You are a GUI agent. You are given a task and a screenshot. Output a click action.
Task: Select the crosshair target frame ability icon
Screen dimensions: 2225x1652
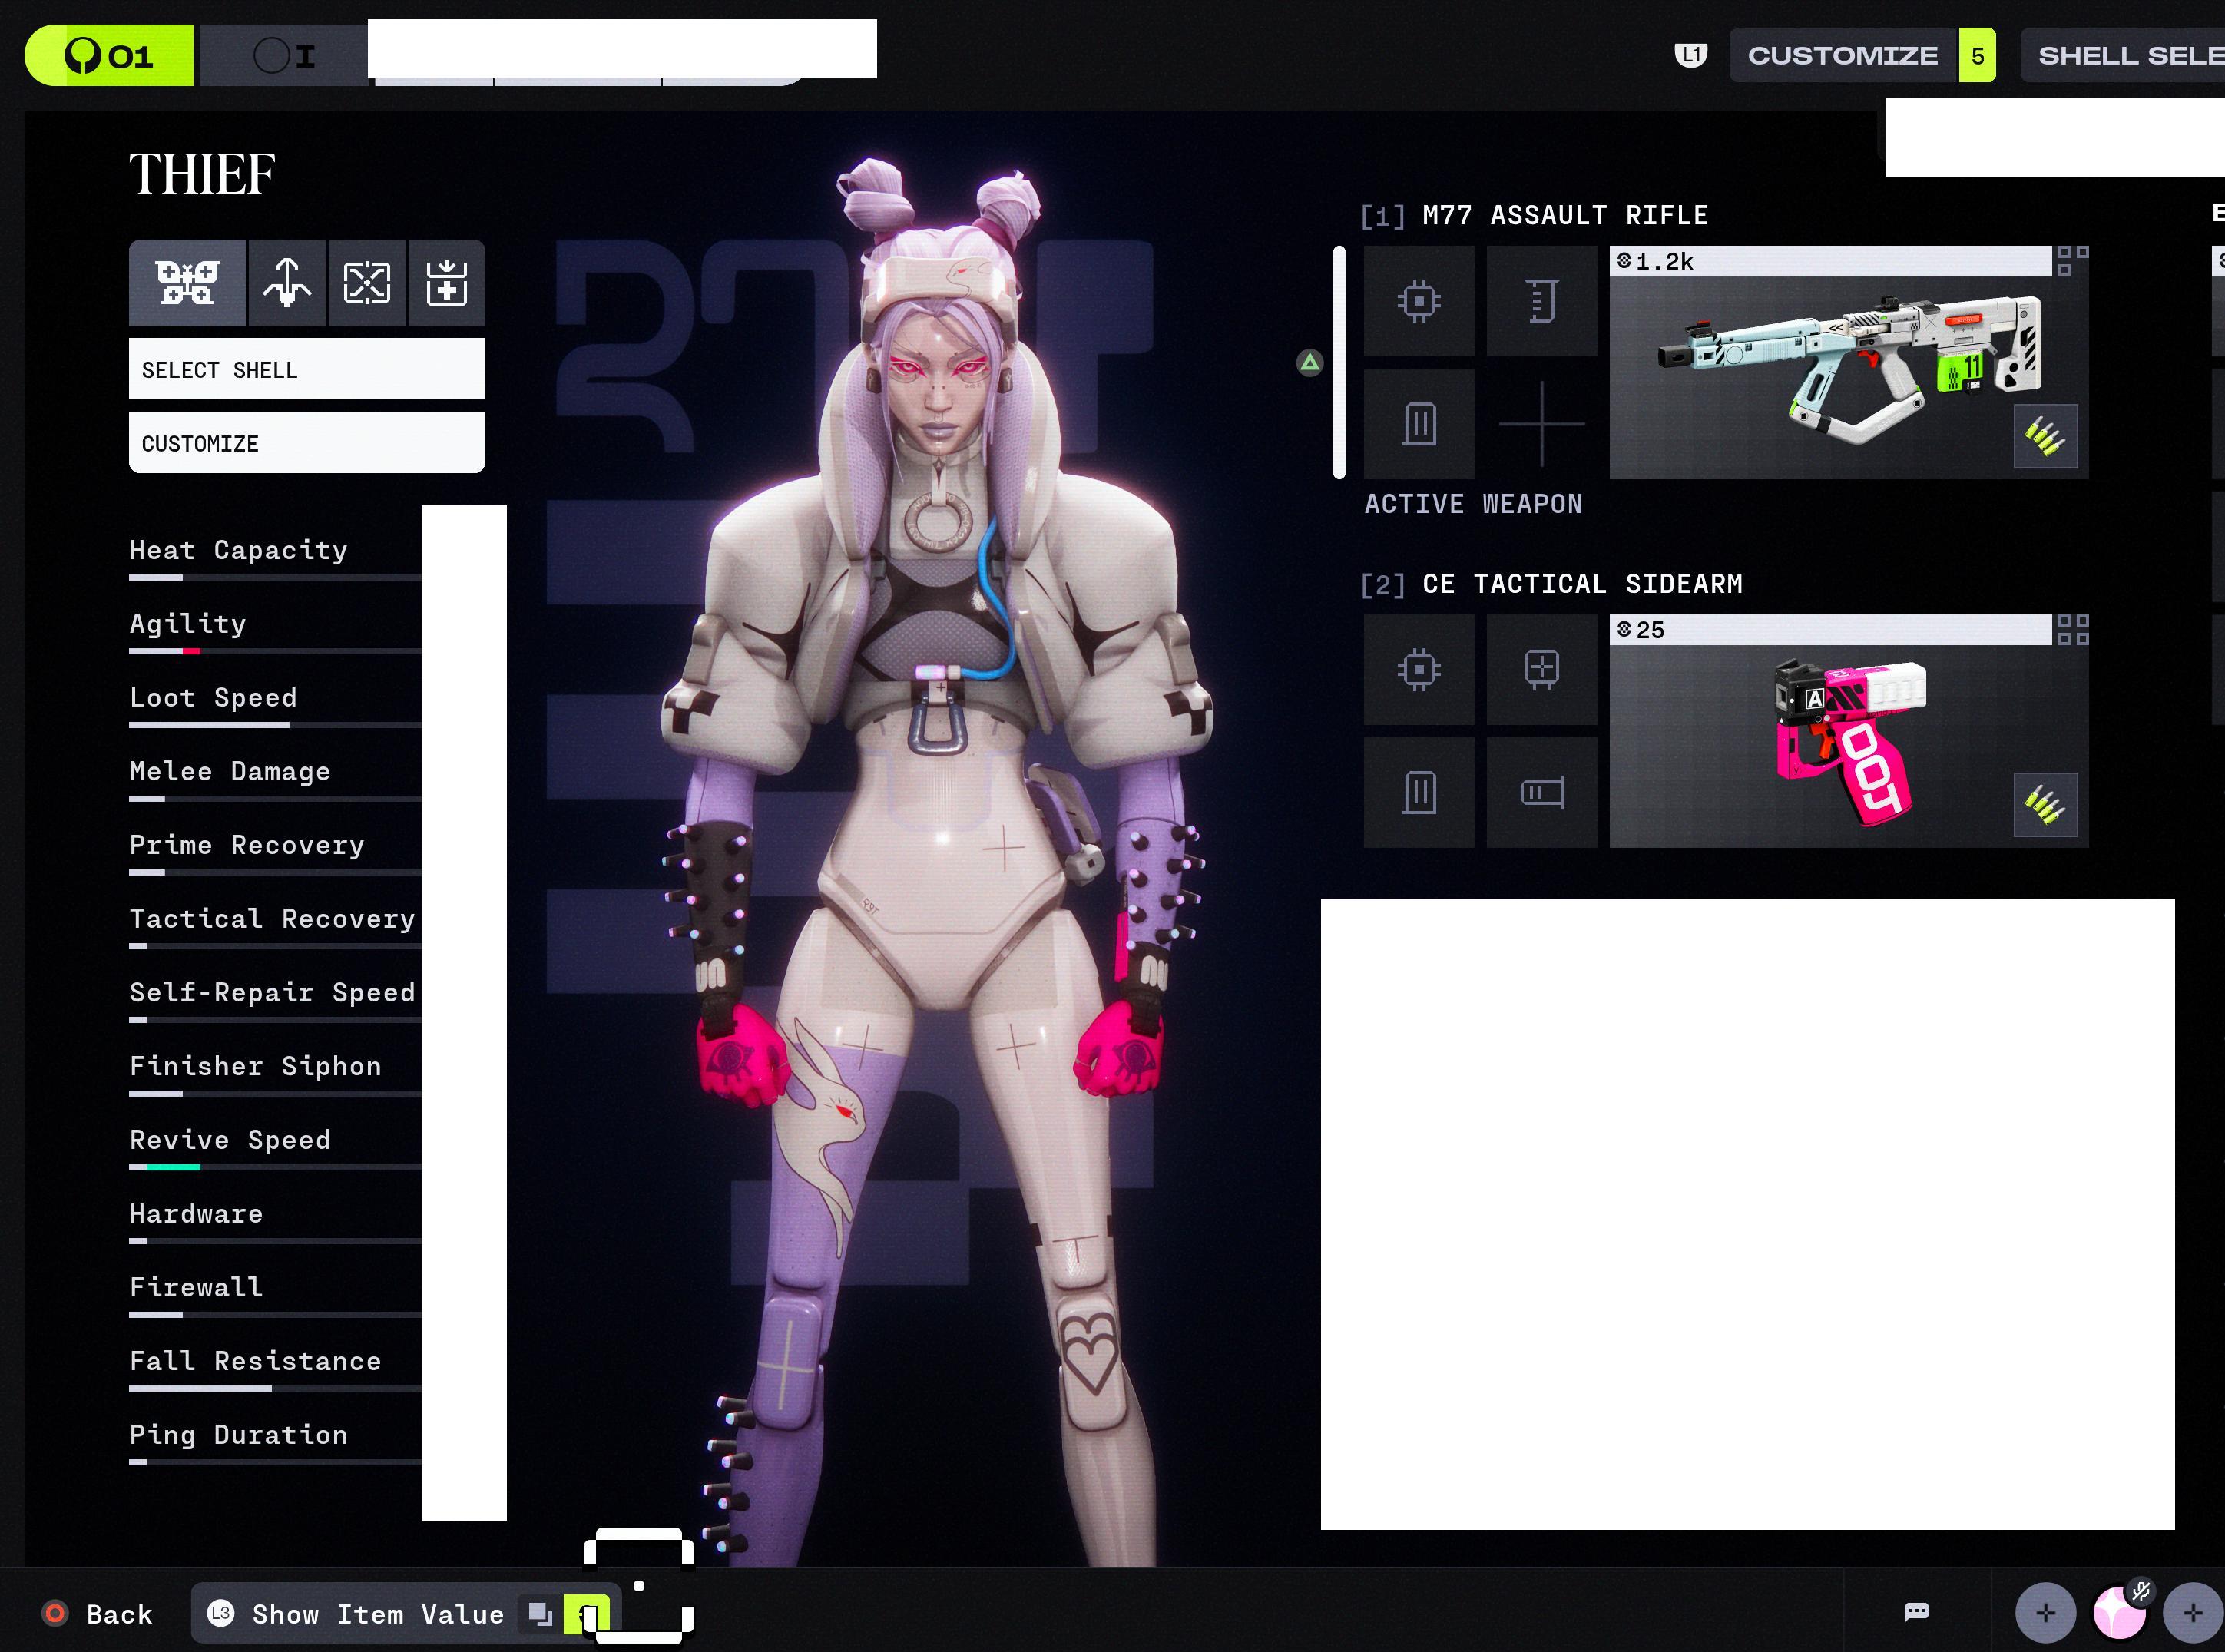coord(367,283)
